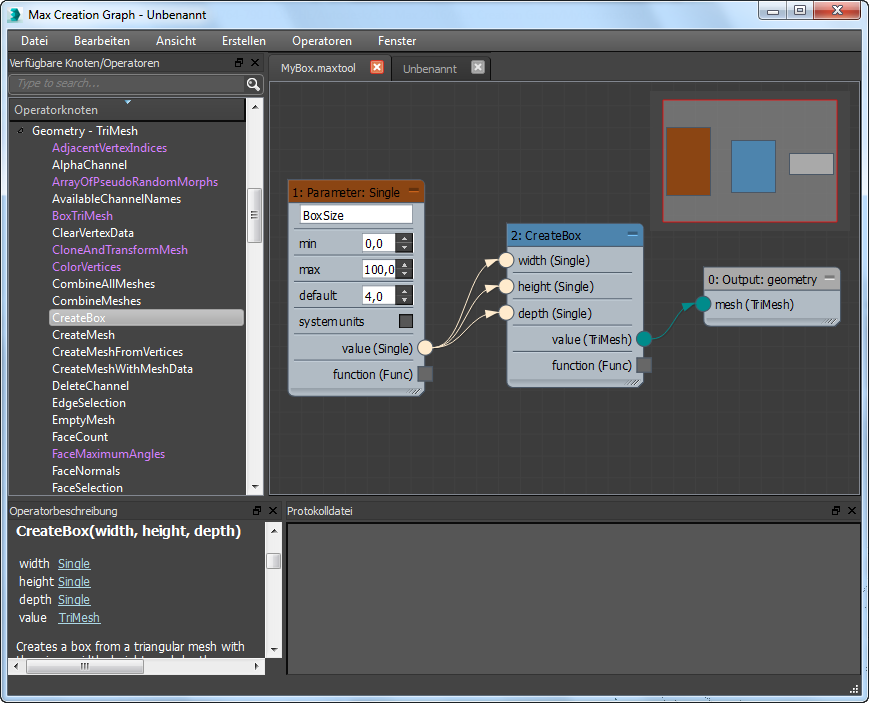Decrease the max value spinner
The width and height of the screenshot is (869, 703).
click(405, 273)
